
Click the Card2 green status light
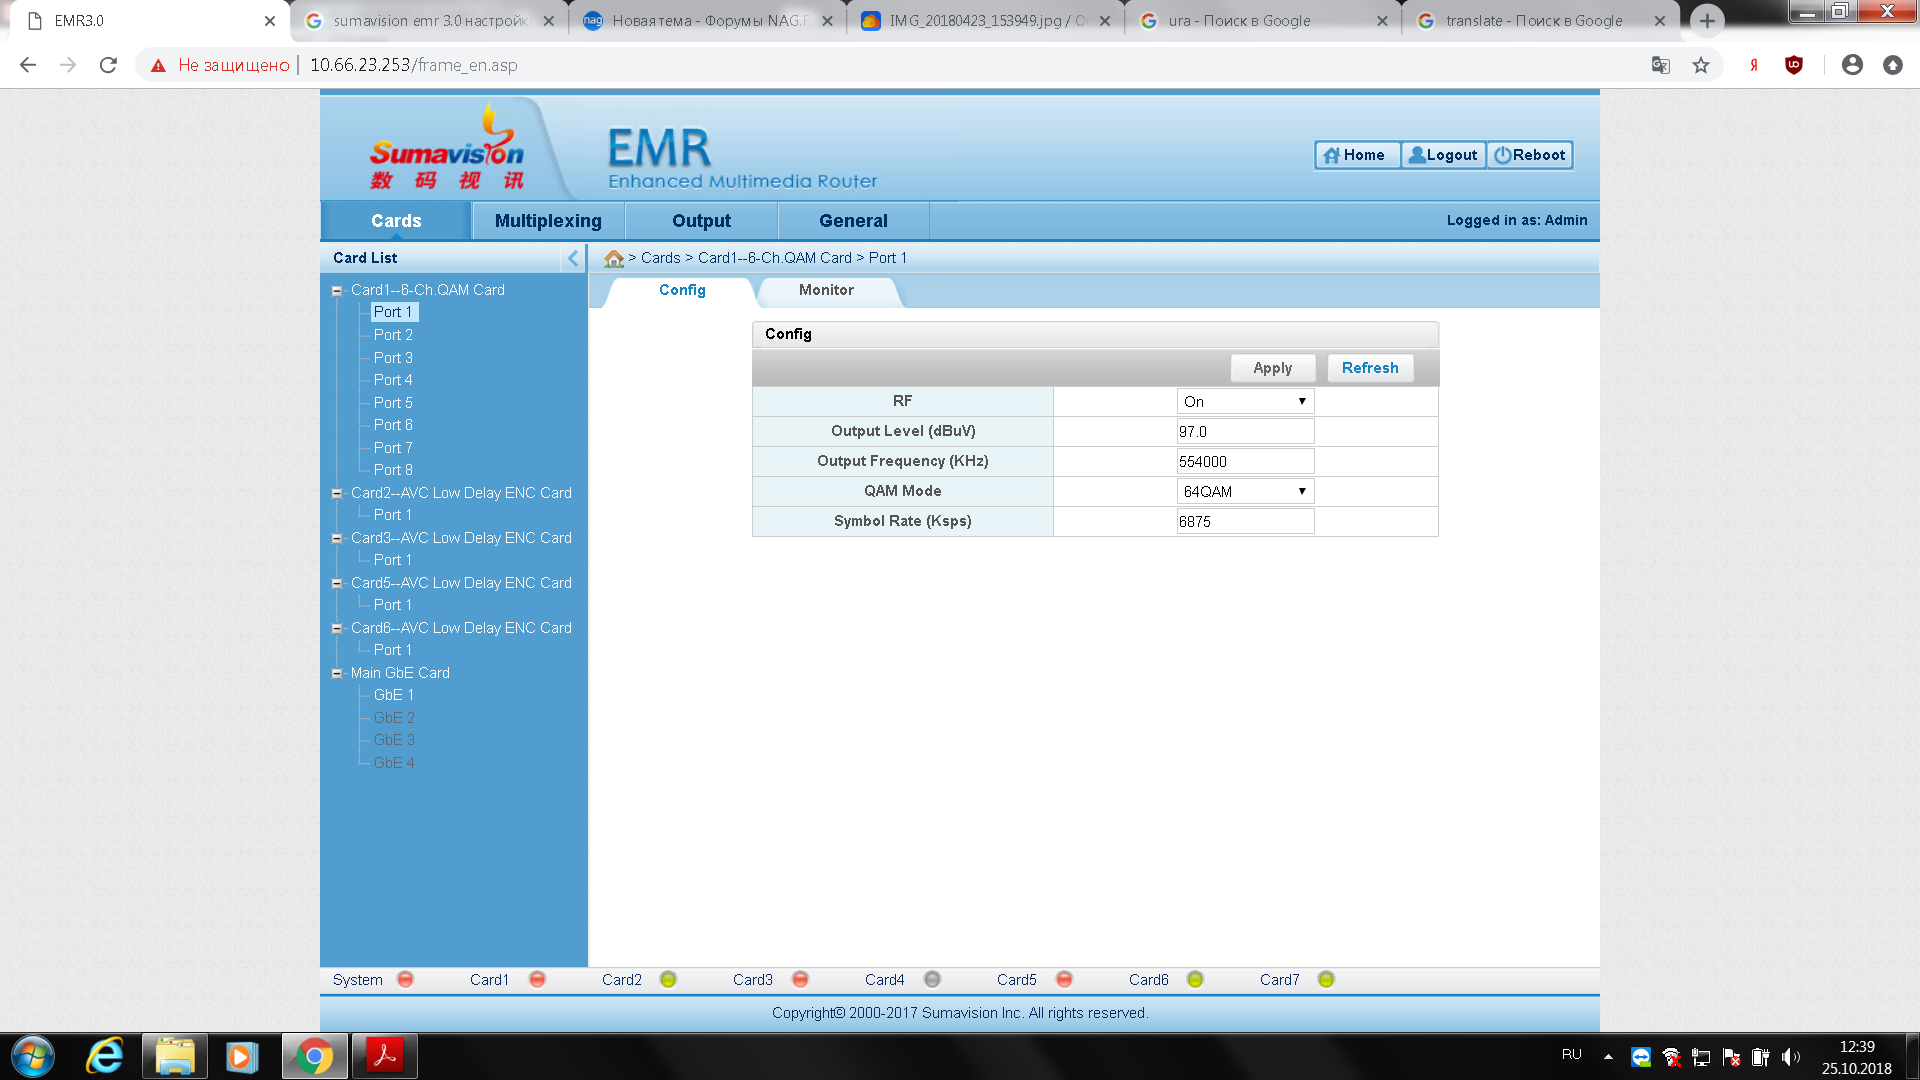(668, 980)
